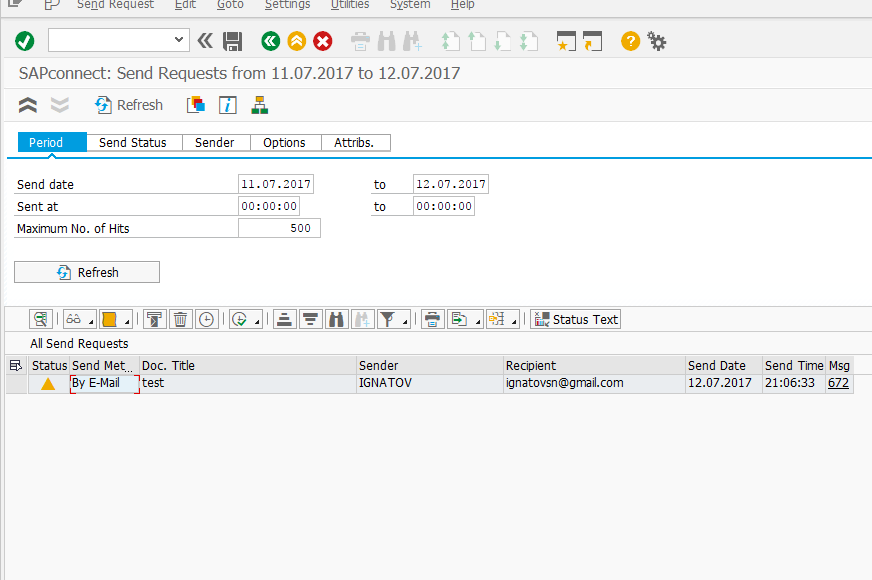Click the Save diskette icon
872x580 pixels.
(232, 41)
